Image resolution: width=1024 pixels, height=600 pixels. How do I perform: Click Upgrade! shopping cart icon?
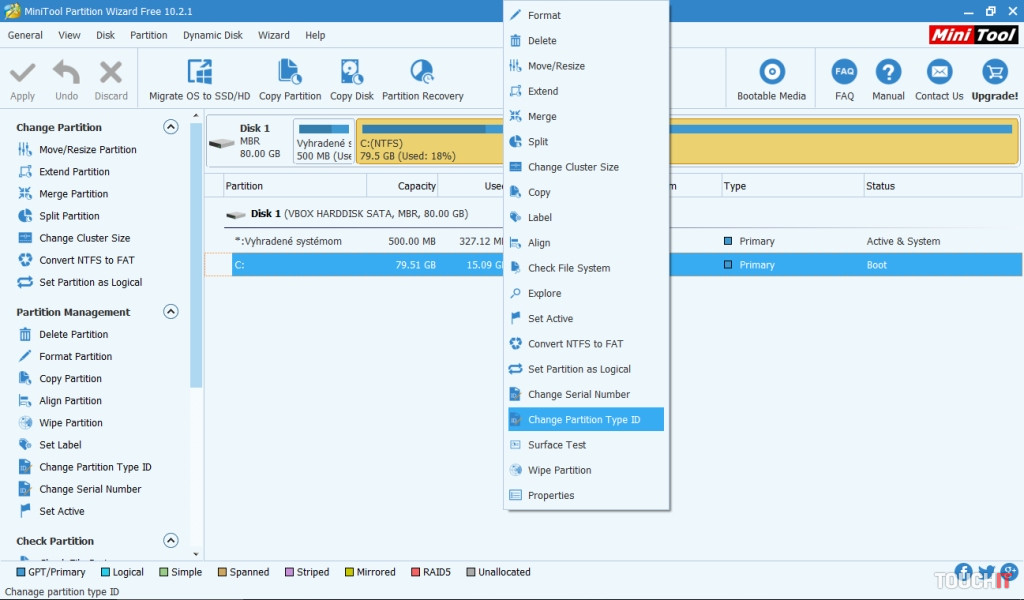[x=994, y=74]
